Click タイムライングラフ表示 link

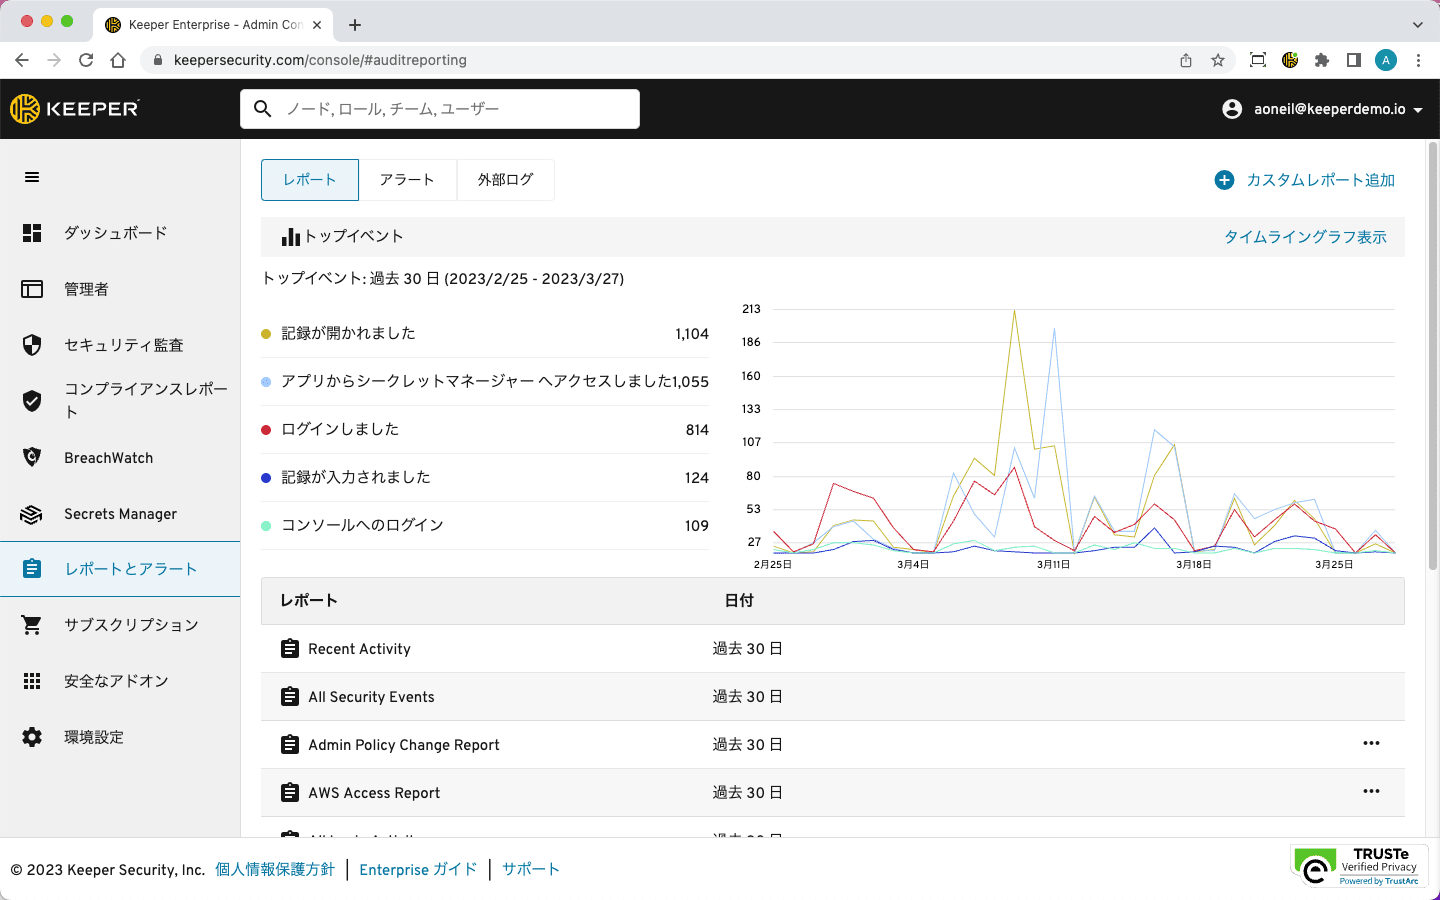click(x=1305, y=237)
